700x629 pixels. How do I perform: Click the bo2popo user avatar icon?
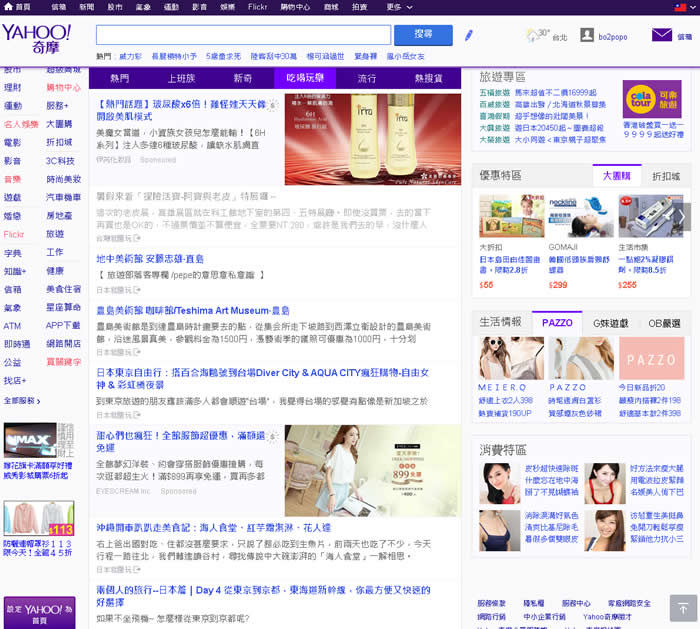(587, 35)
